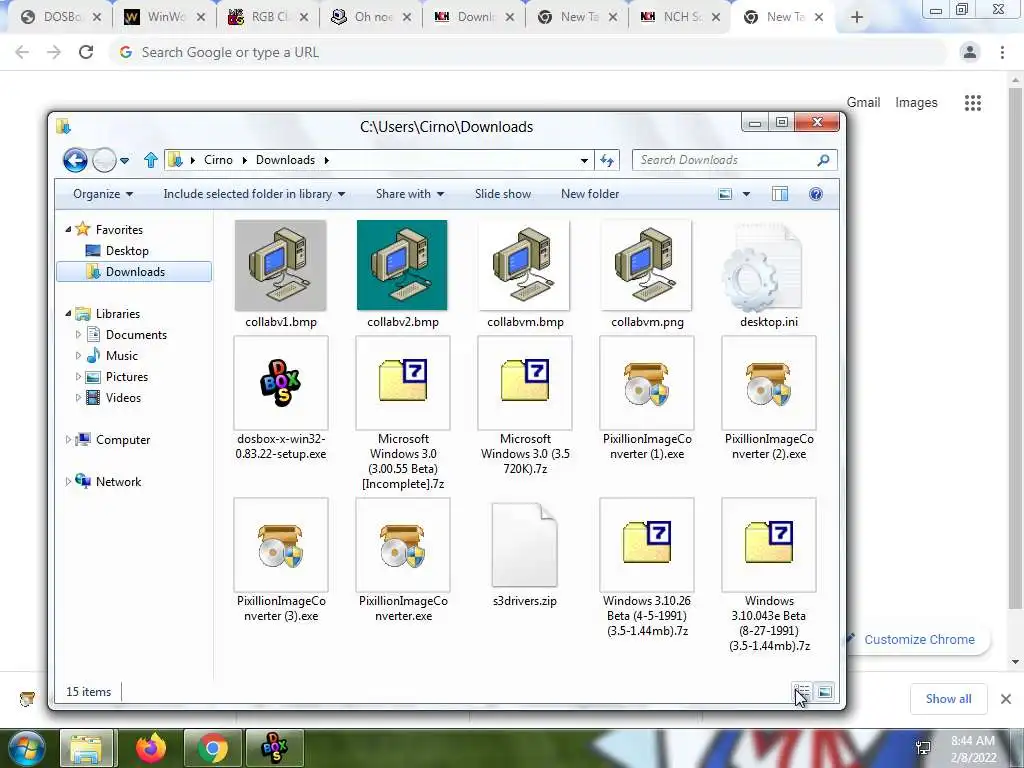This screenshot has height=768, width=1024.
Task: Open Explorer Help question mark icon
Action: pos(816,194)
